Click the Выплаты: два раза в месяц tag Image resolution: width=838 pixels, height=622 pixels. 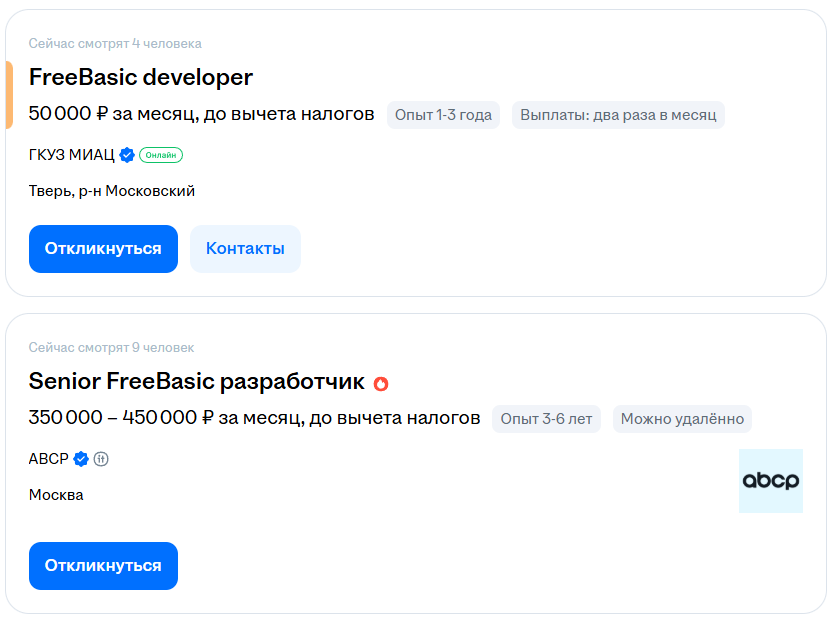click(618, 115)
